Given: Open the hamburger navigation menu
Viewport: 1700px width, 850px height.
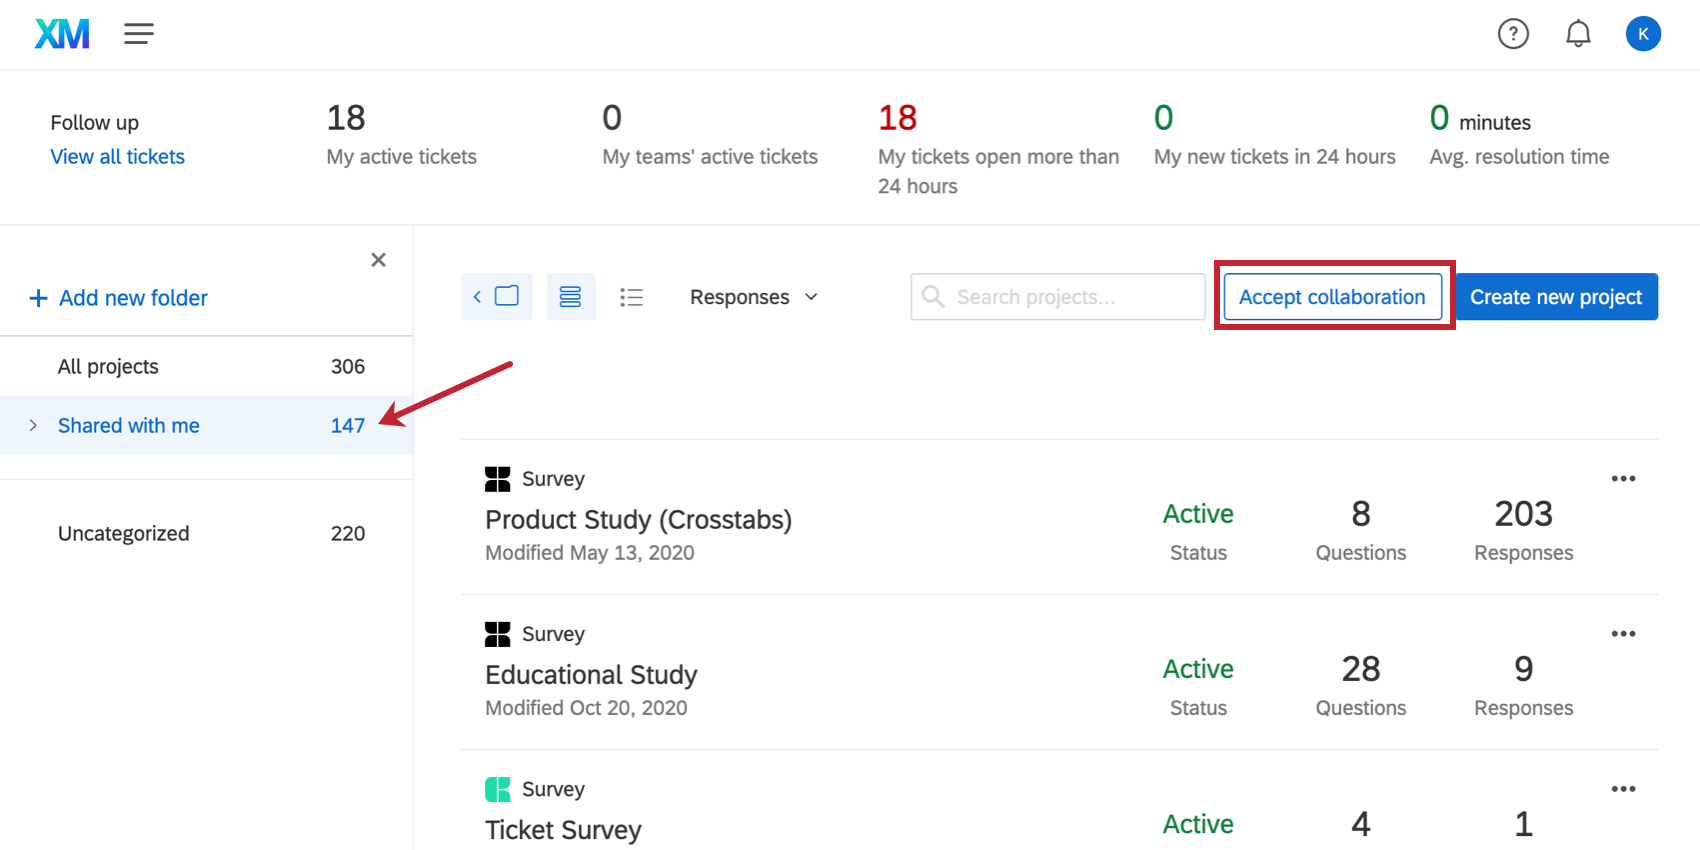Looking at the screenshot, I should pos(139,34).
